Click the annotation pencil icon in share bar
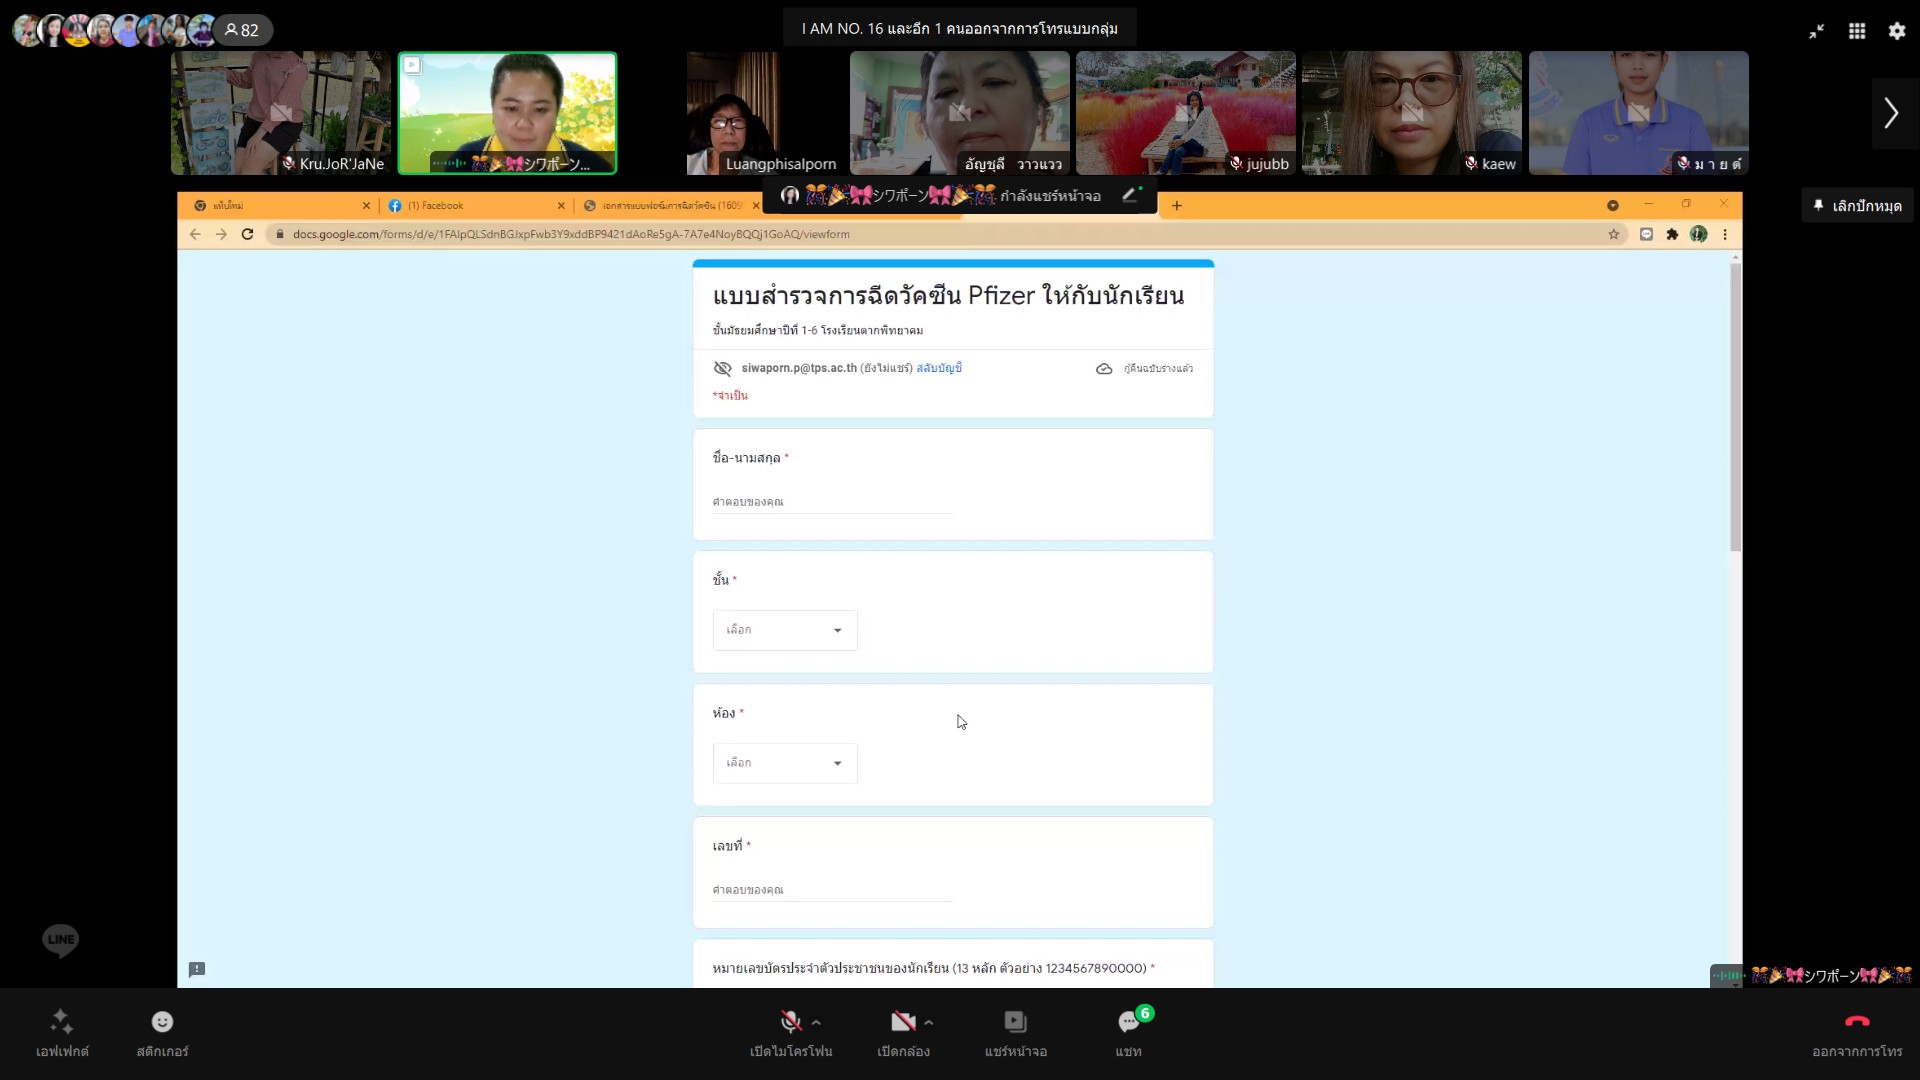The height and width of the screenshot is (1080, 1920). click(x=1130, y=195)
